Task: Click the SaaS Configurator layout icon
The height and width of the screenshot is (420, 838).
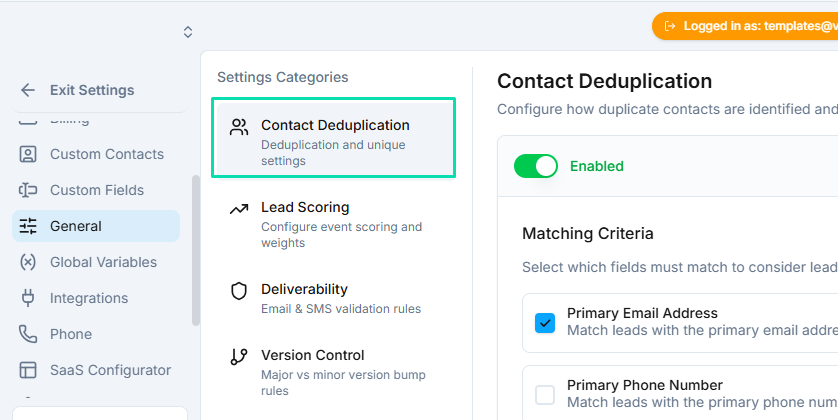Action: tap(28, 370)
